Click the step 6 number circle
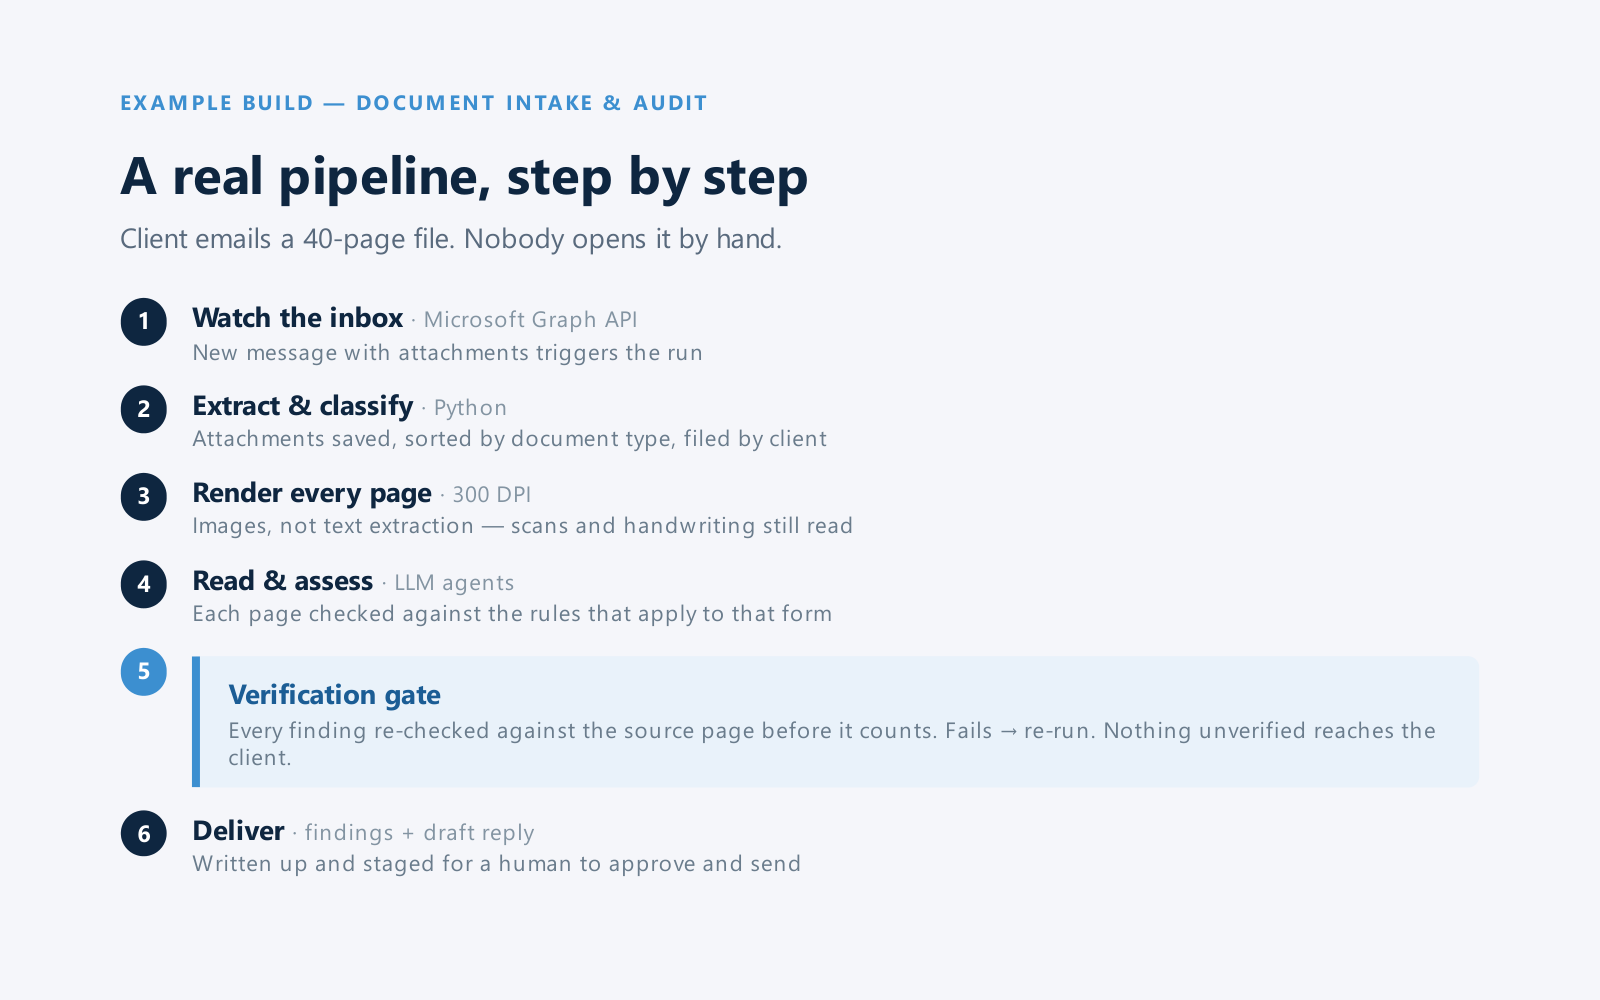Screen dimensions: 1600x1000 [144, 834]
